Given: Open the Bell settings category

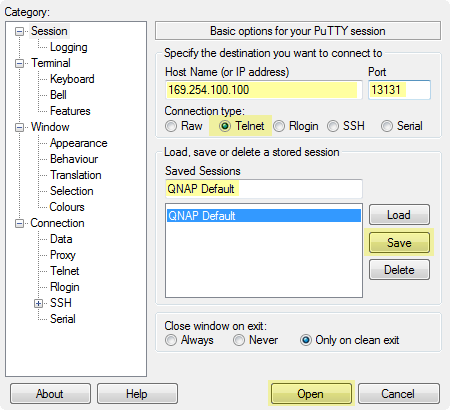Looking at the screenshot, I should point(58,95).
